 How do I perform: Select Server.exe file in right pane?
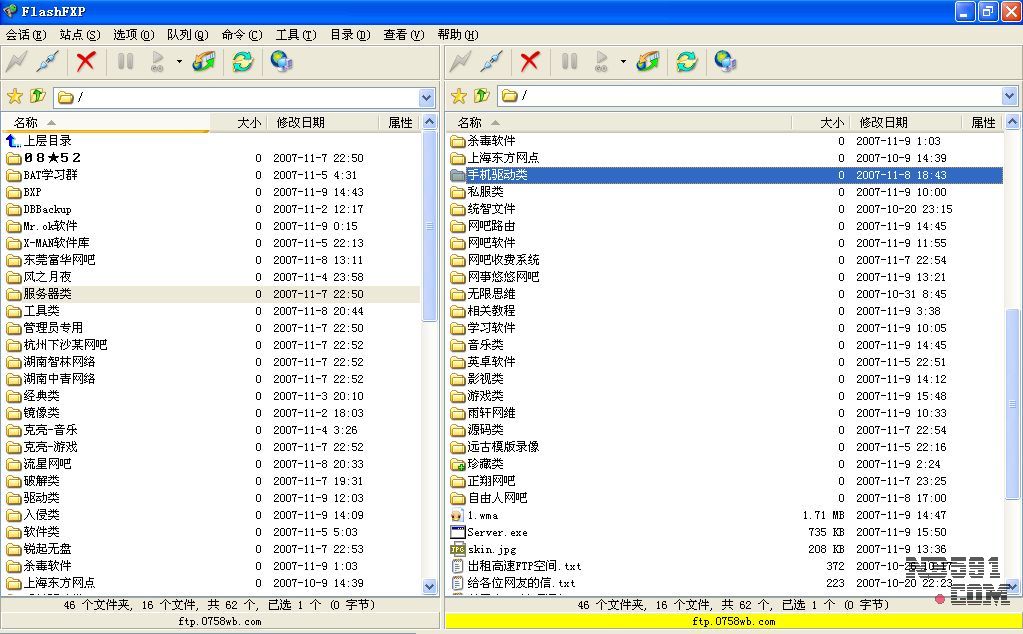click(497, 532)
